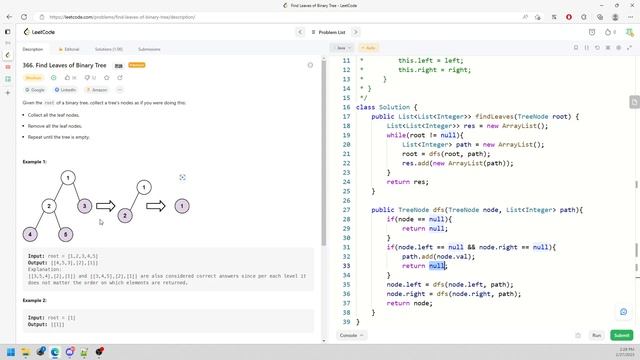This screenshot has height=360, width=640.
Task: Click the bookmark icon in editor toolbar
Action: pos(576,48)
